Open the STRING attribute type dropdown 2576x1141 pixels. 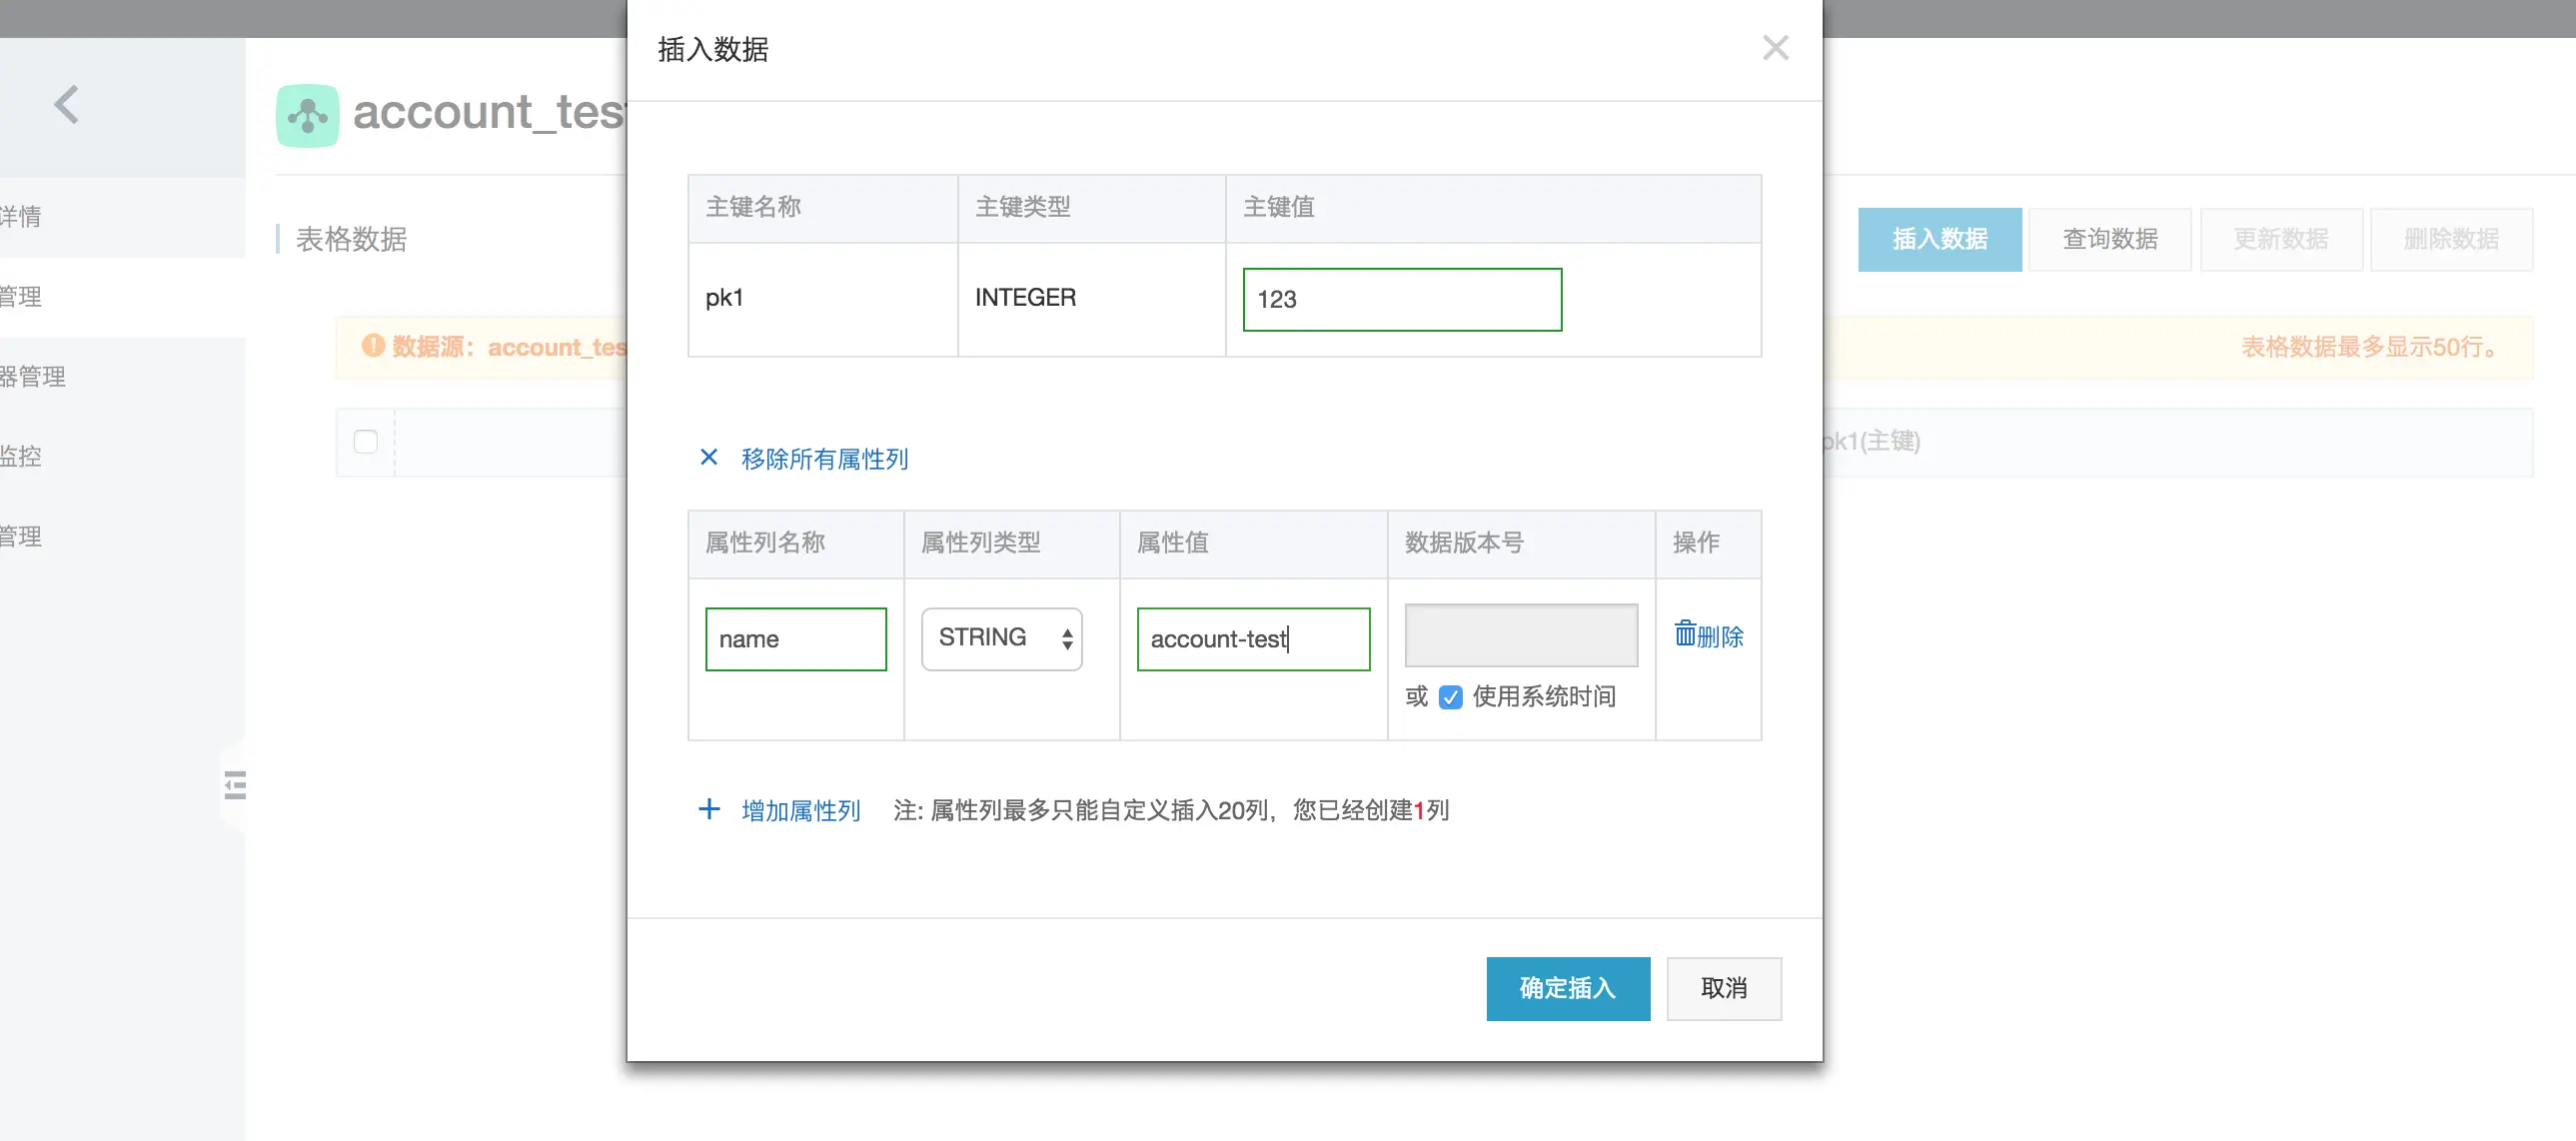1001,637
